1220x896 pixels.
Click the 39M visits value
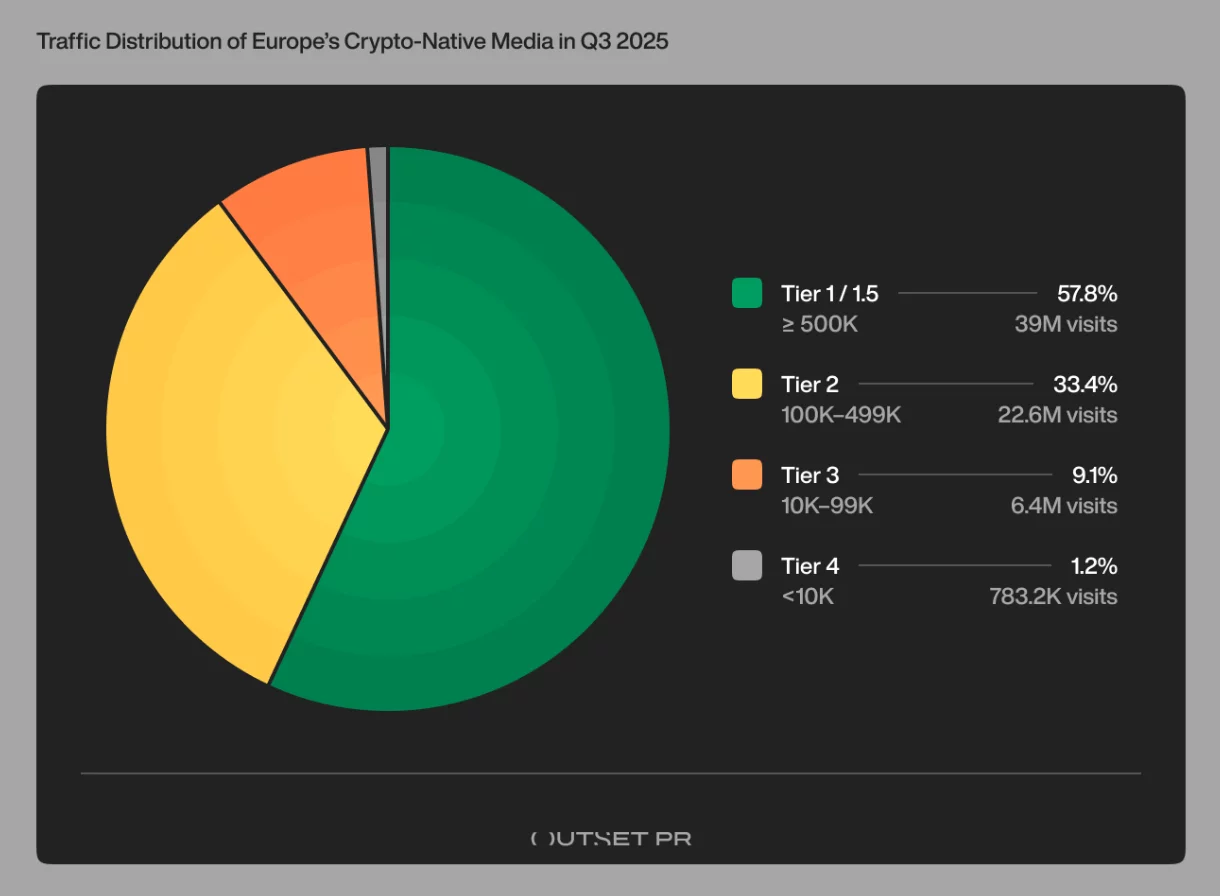[1065, 324]
